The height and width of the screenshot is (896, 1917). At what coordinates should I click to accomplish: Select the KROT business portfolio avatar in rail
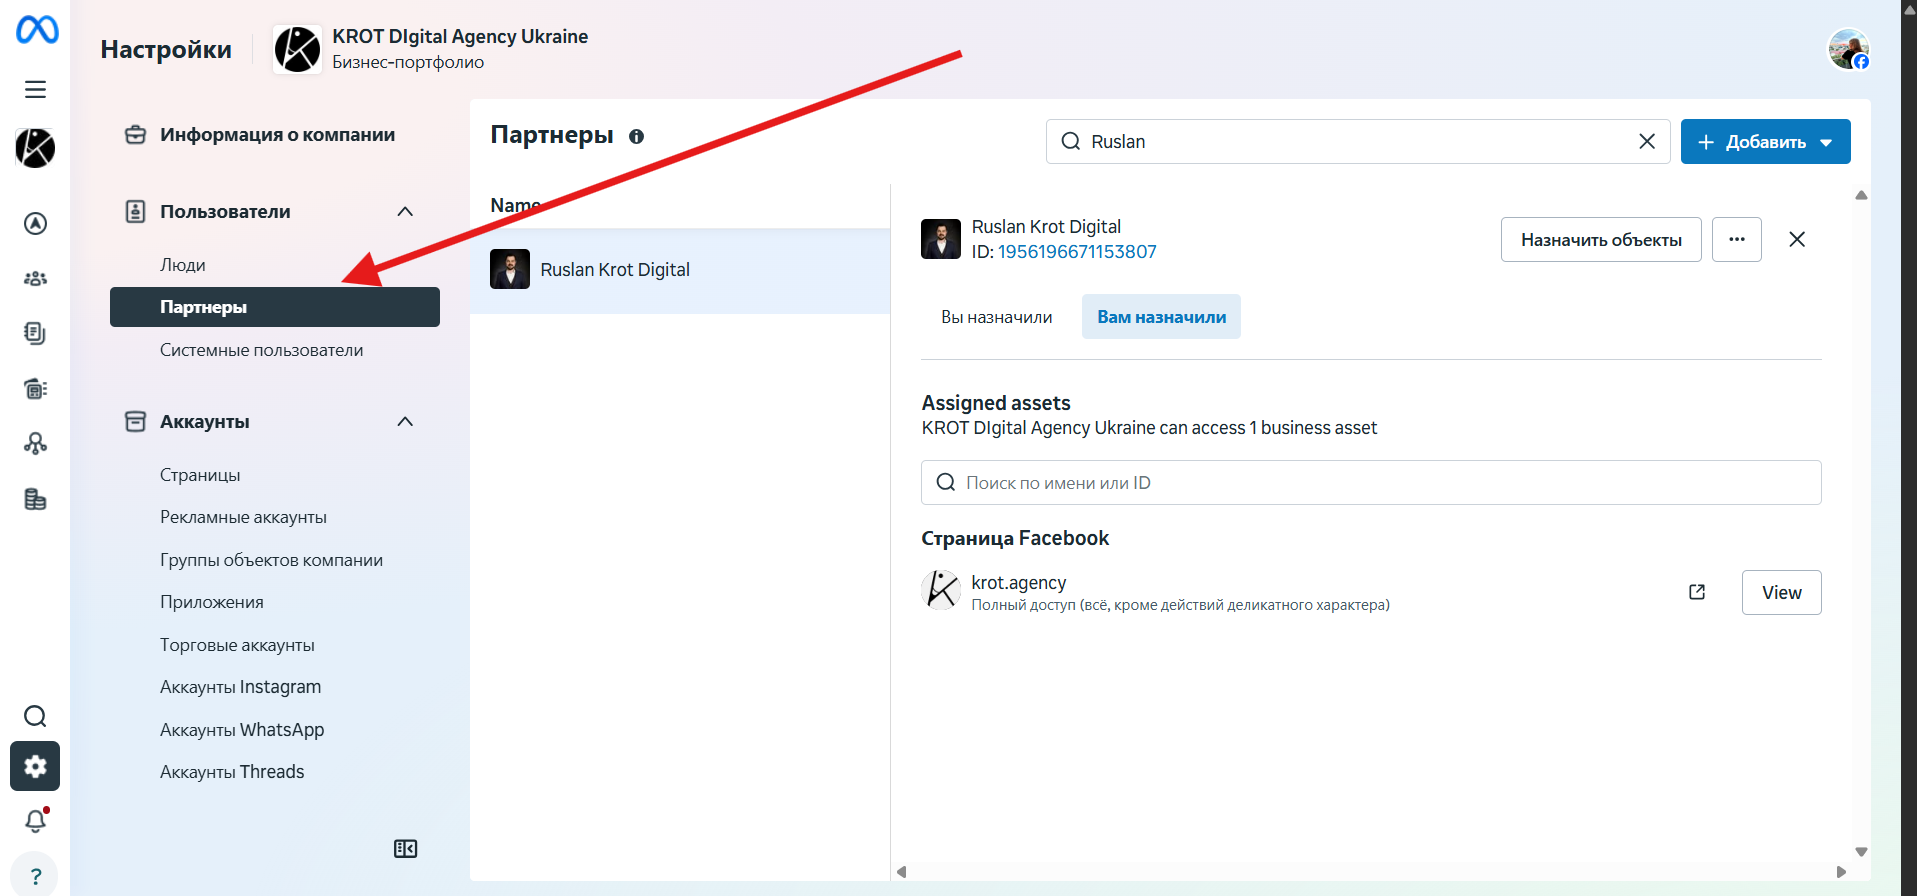35,148
